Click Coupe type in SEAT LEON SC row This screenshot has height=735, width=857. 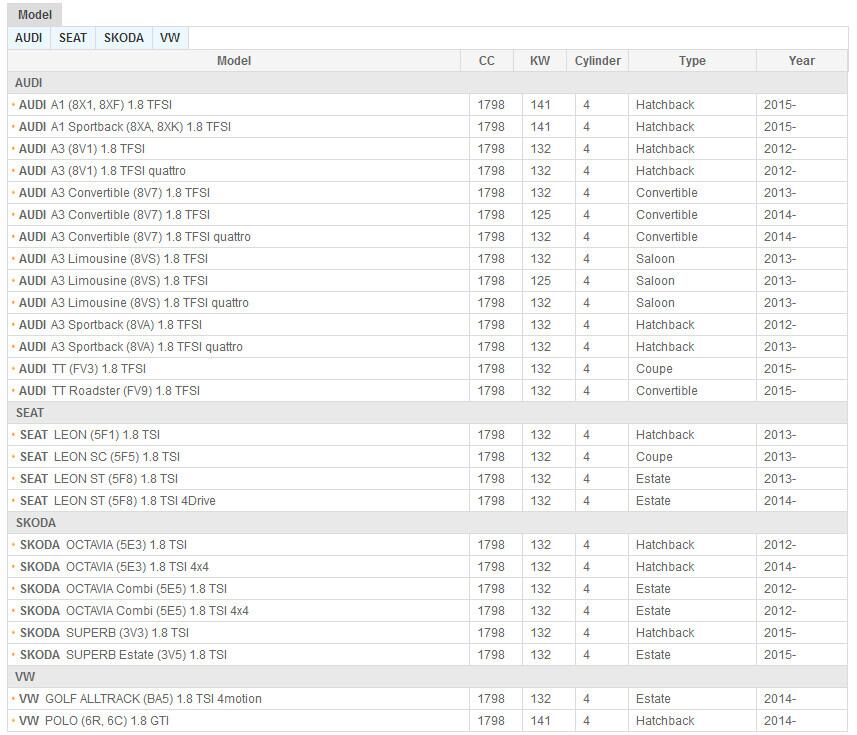(x=654, y=457)
